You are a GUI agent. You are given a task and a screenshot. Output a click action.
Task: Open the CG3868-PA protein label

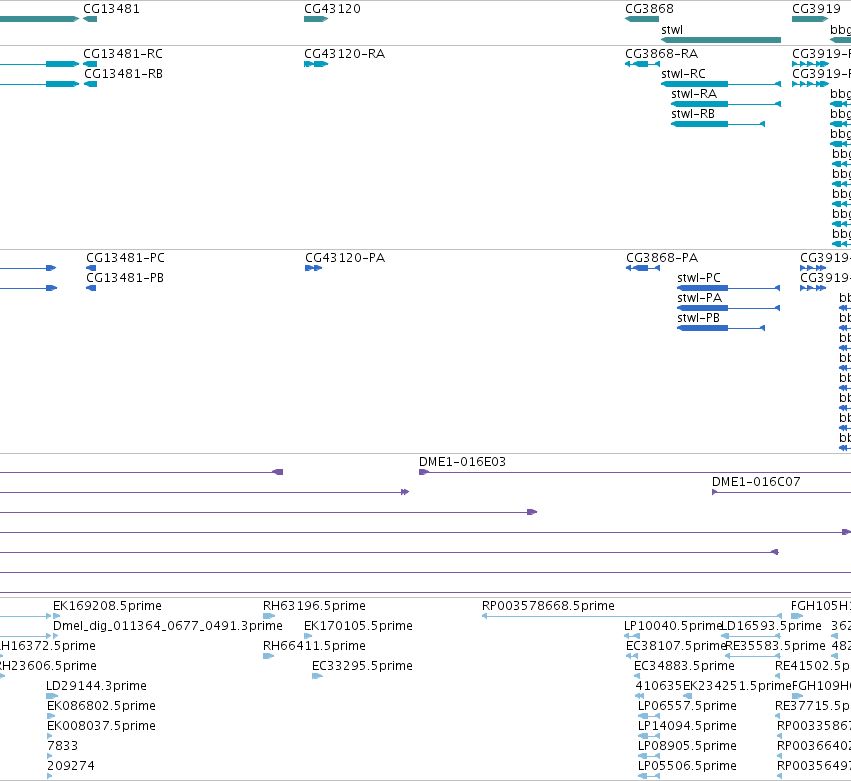click(662, 258)
